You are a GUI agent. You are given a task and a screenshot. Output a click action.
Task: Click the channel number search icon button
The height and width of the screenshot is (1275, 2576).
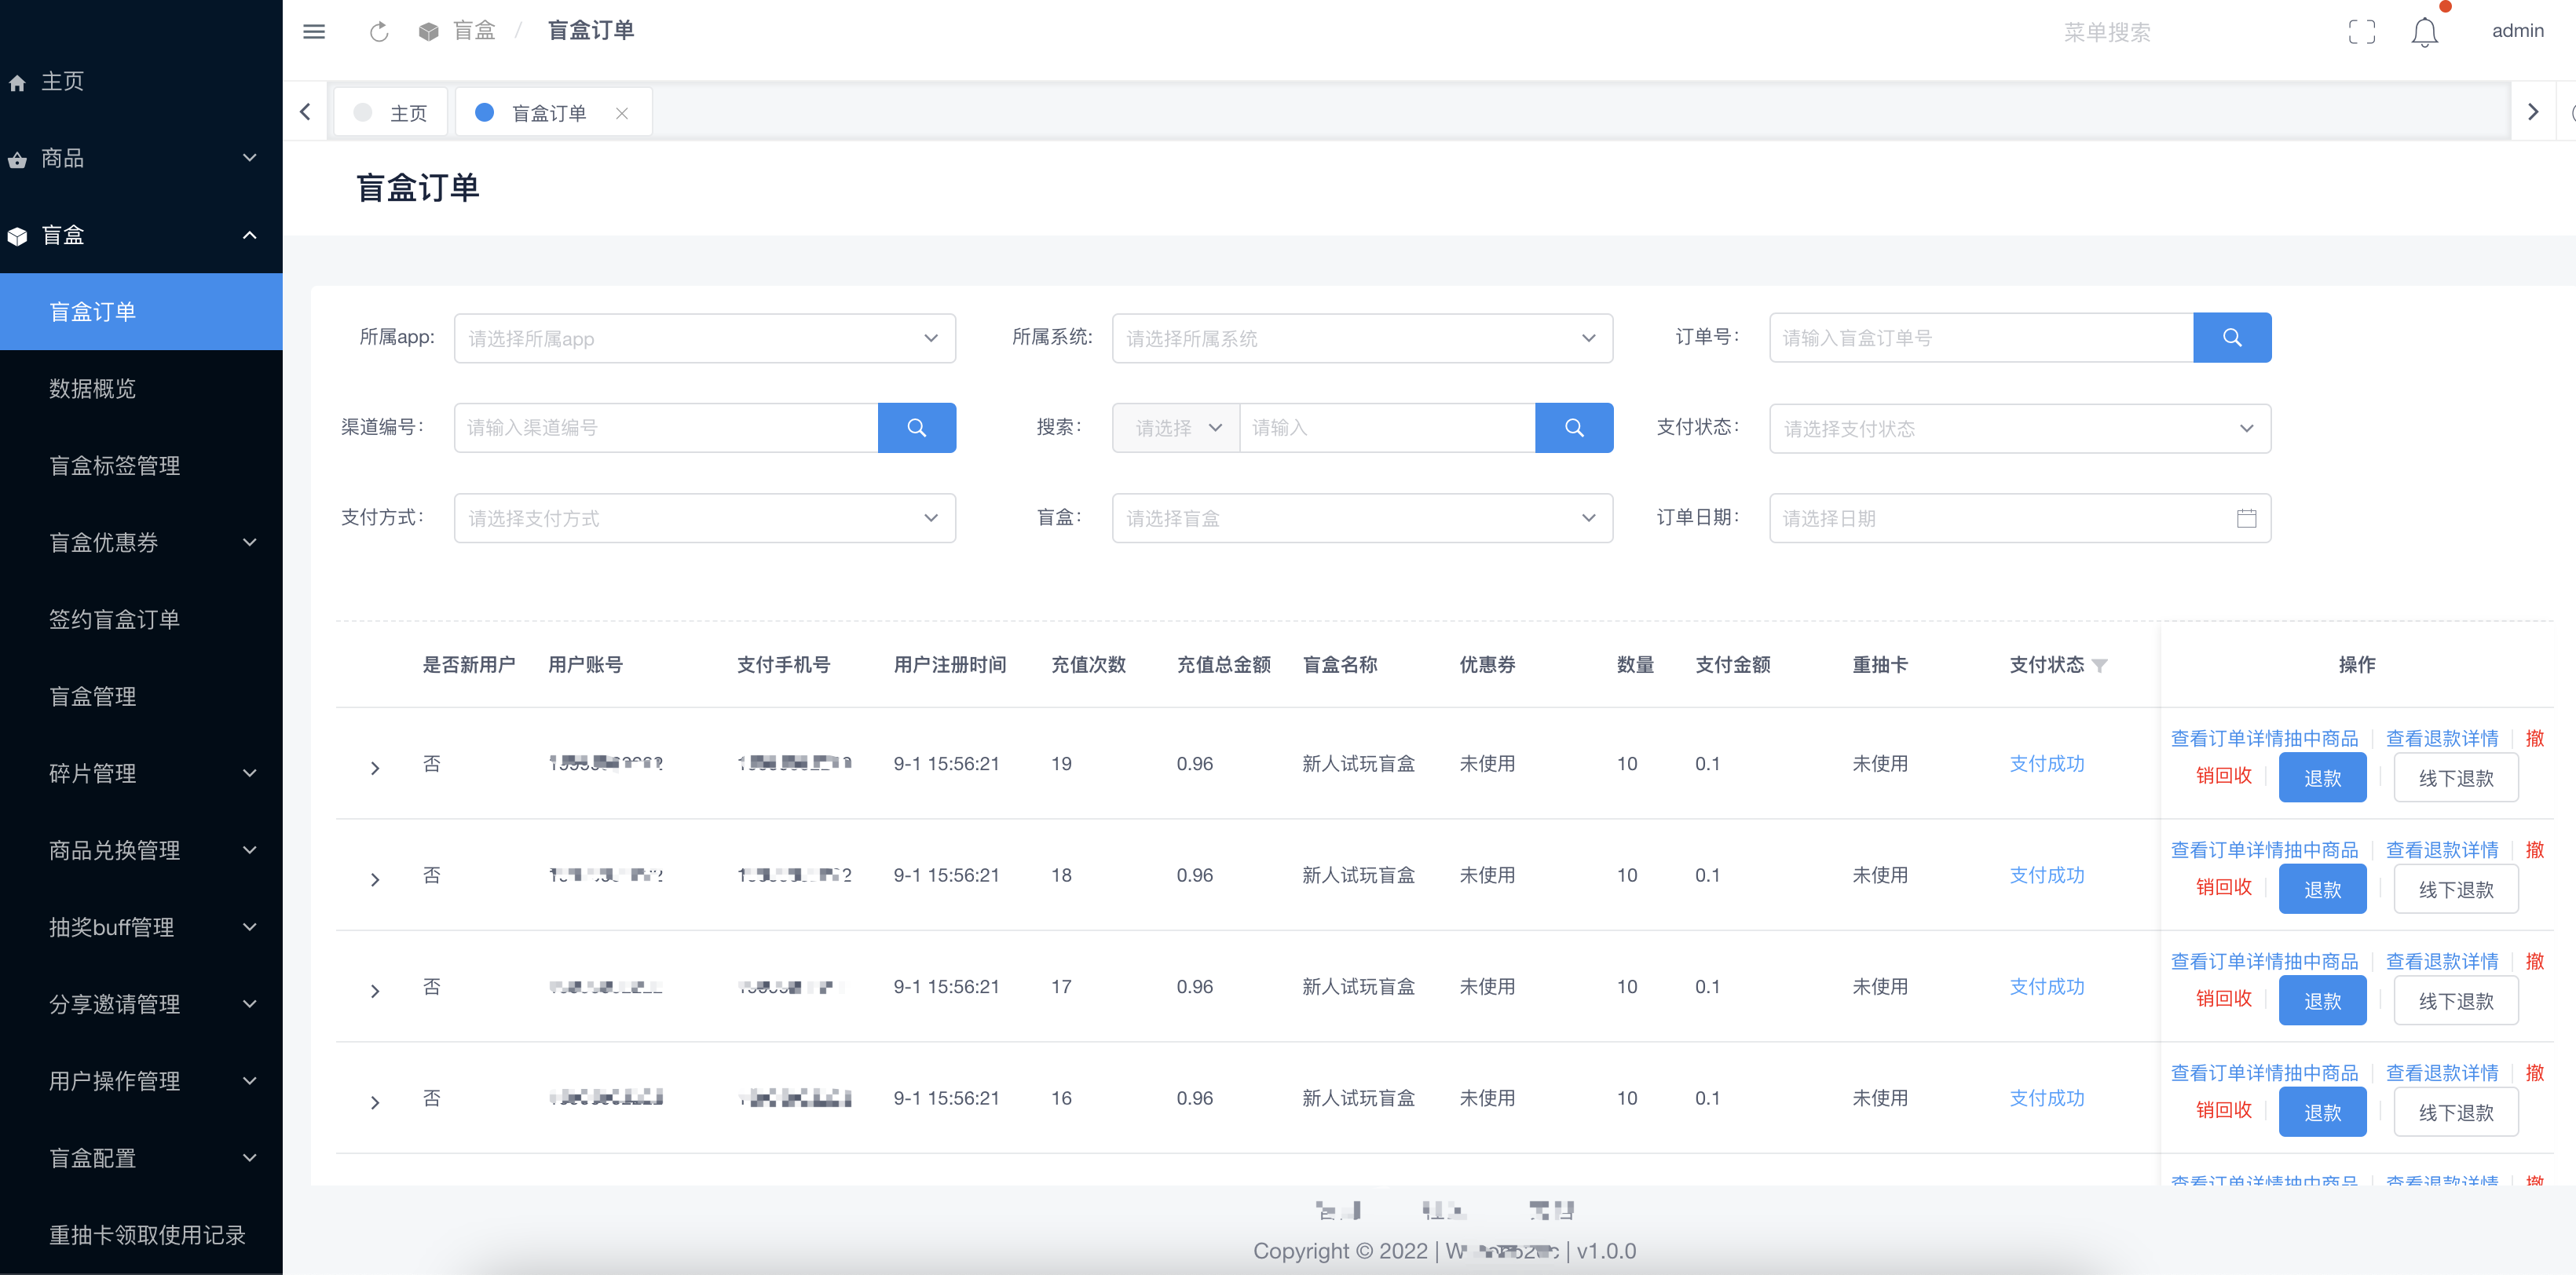point(917,428)
